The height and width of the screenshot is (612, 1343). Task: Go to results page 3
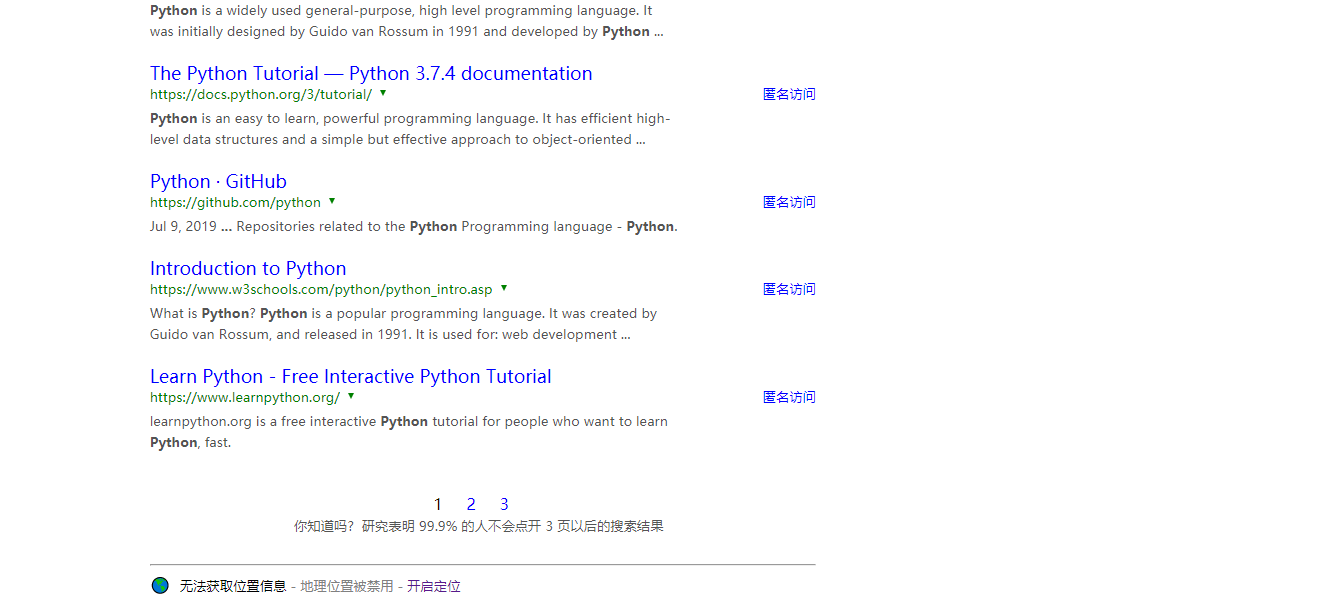[504, 504]
